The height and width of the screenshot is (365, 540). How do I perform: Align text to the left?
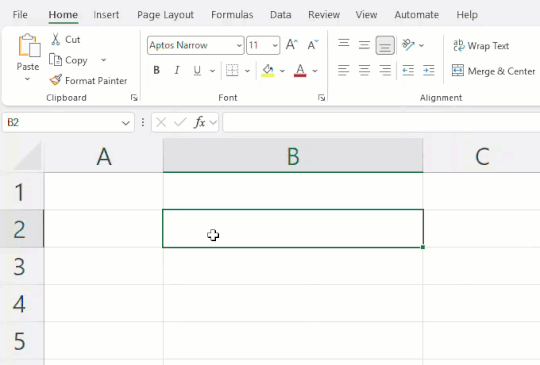point(343,70)
